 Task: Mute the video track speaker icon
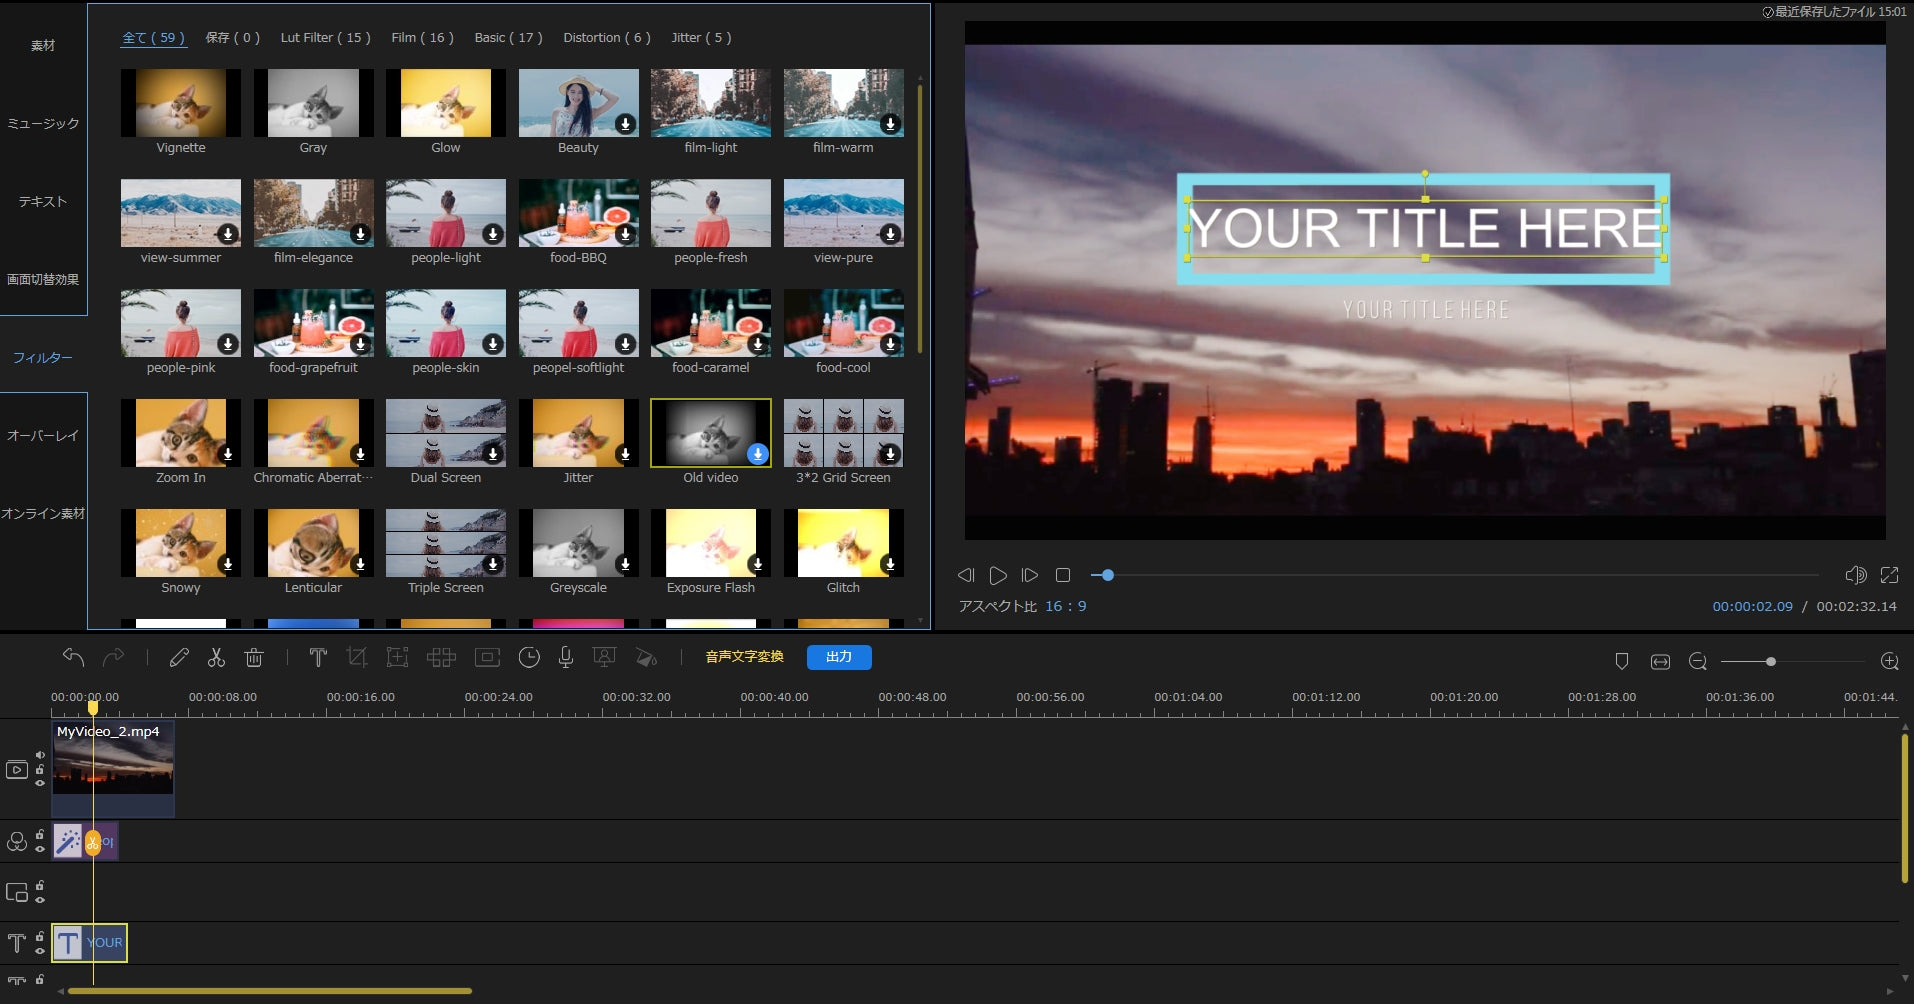[40, 755]
